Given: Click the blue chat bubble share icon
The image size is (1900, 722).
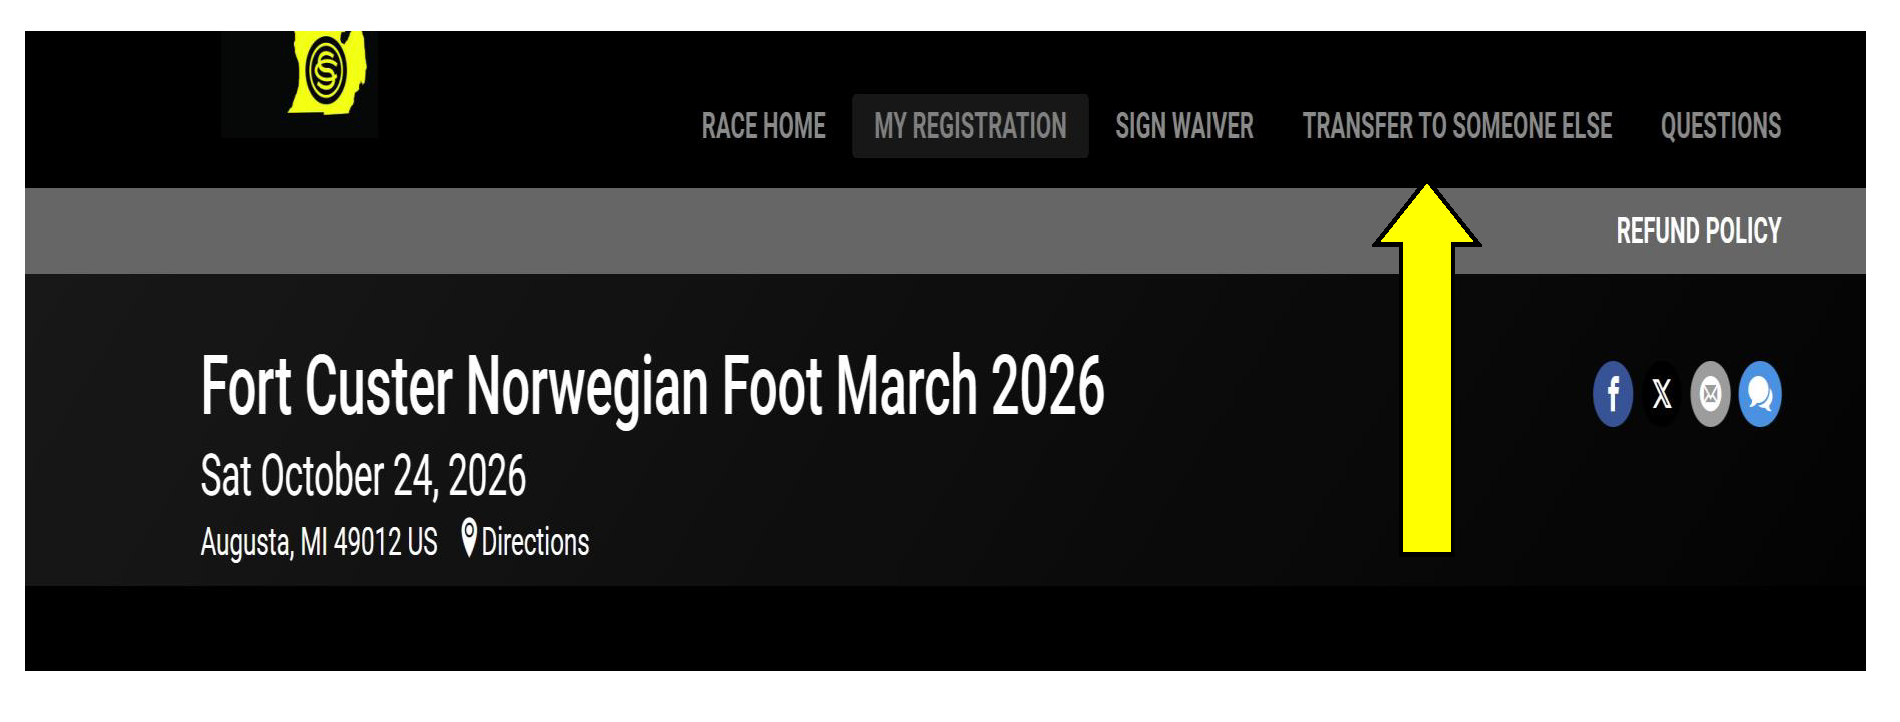Looking at the screenshot, I should pyautogui.click(x=1760, y=394).
